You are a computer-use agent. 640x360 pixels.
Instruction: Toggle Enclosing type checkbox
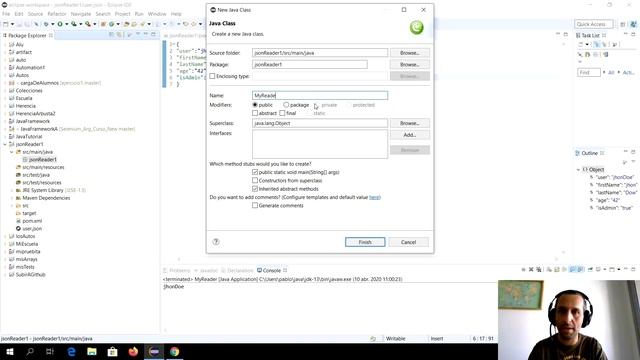coord(212,76)
